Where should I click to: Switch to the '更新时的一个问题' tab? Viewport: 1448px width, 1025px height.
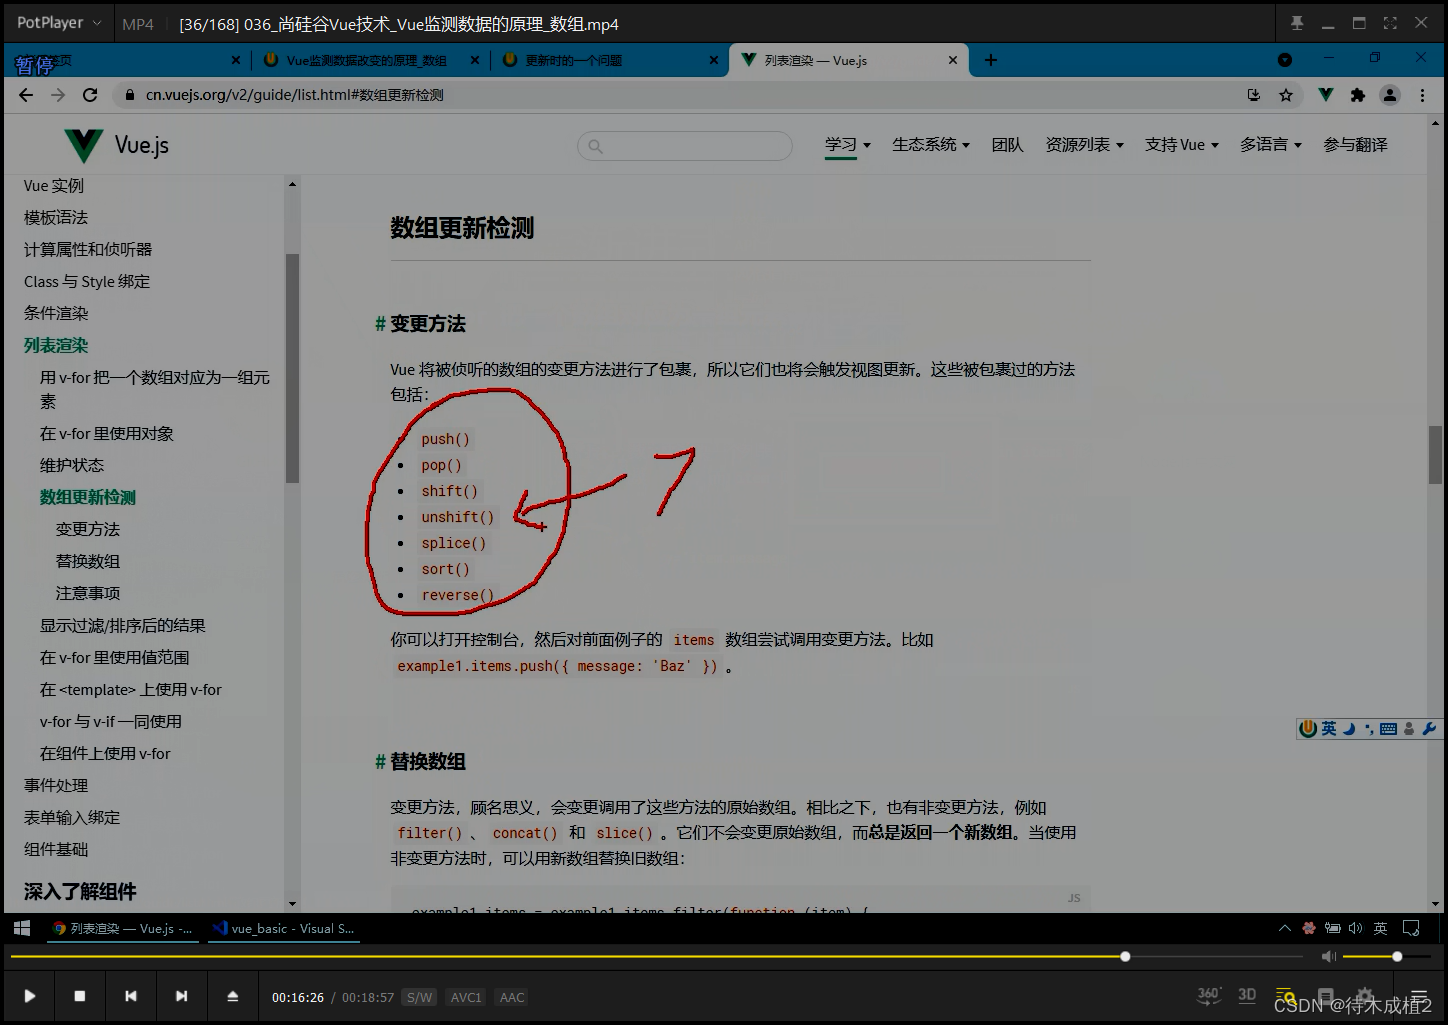point(611,61)
